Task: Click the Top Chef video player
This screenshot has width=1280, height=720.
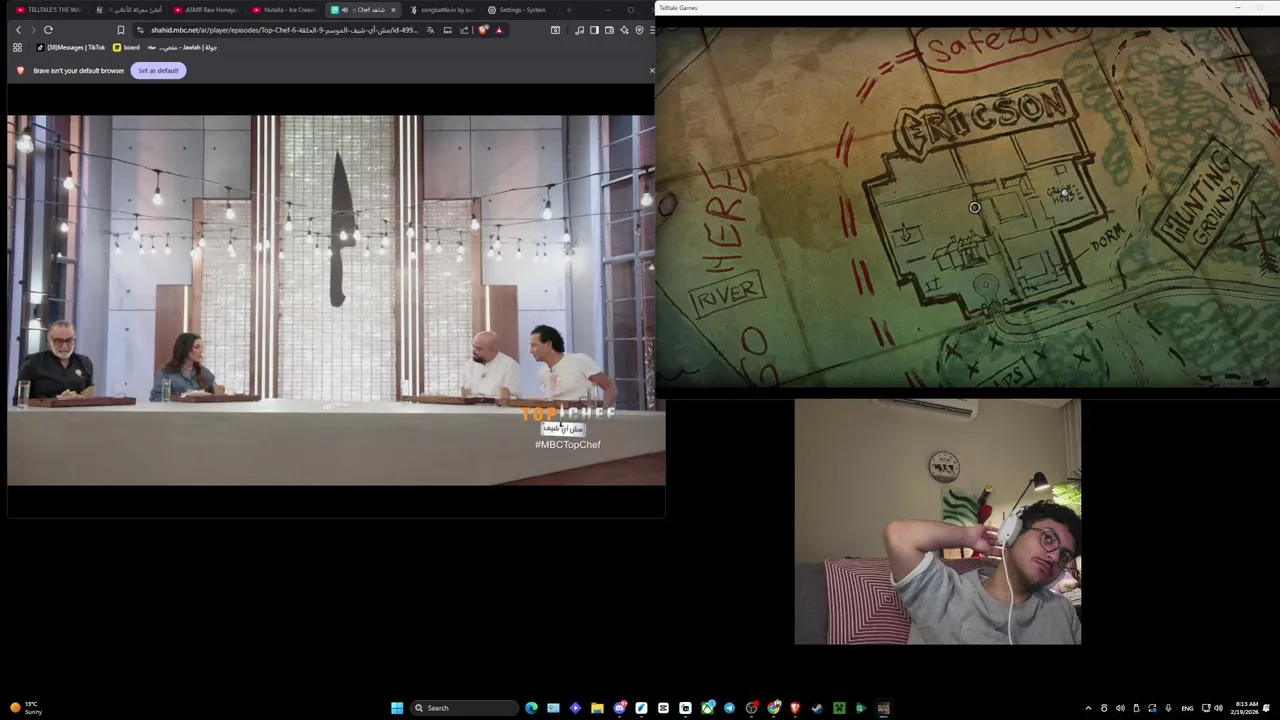Action: tap(335, 300)
